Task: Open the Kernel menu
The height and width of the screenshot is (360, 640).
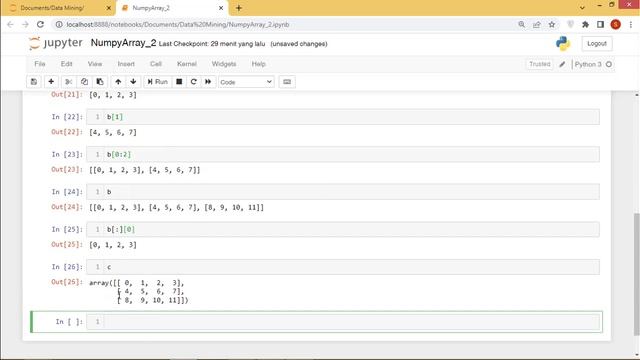Action: tap(187, 64)
